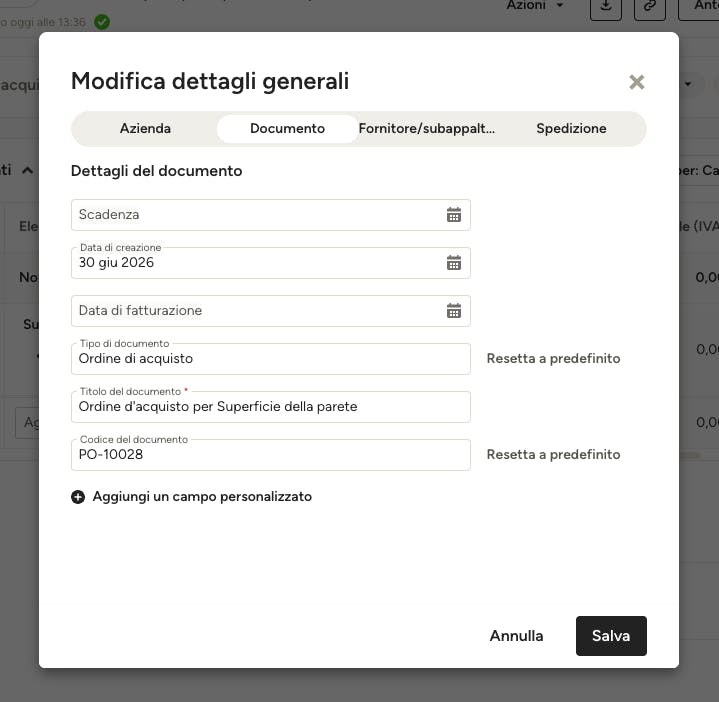
Task: Reset Codice del documento to default
Action: 553,454
